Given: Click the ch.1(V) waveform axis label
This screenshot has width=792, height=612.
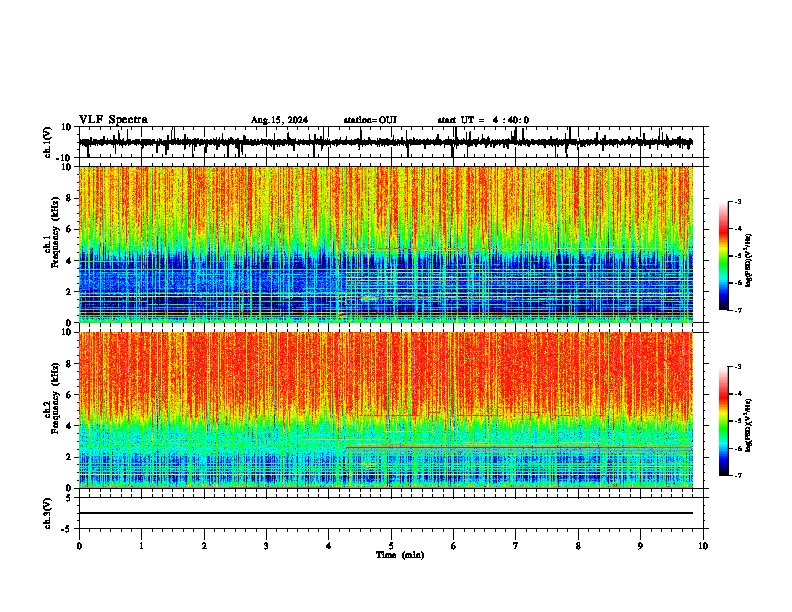Looking at the screenshot, I should click(48, 142).
